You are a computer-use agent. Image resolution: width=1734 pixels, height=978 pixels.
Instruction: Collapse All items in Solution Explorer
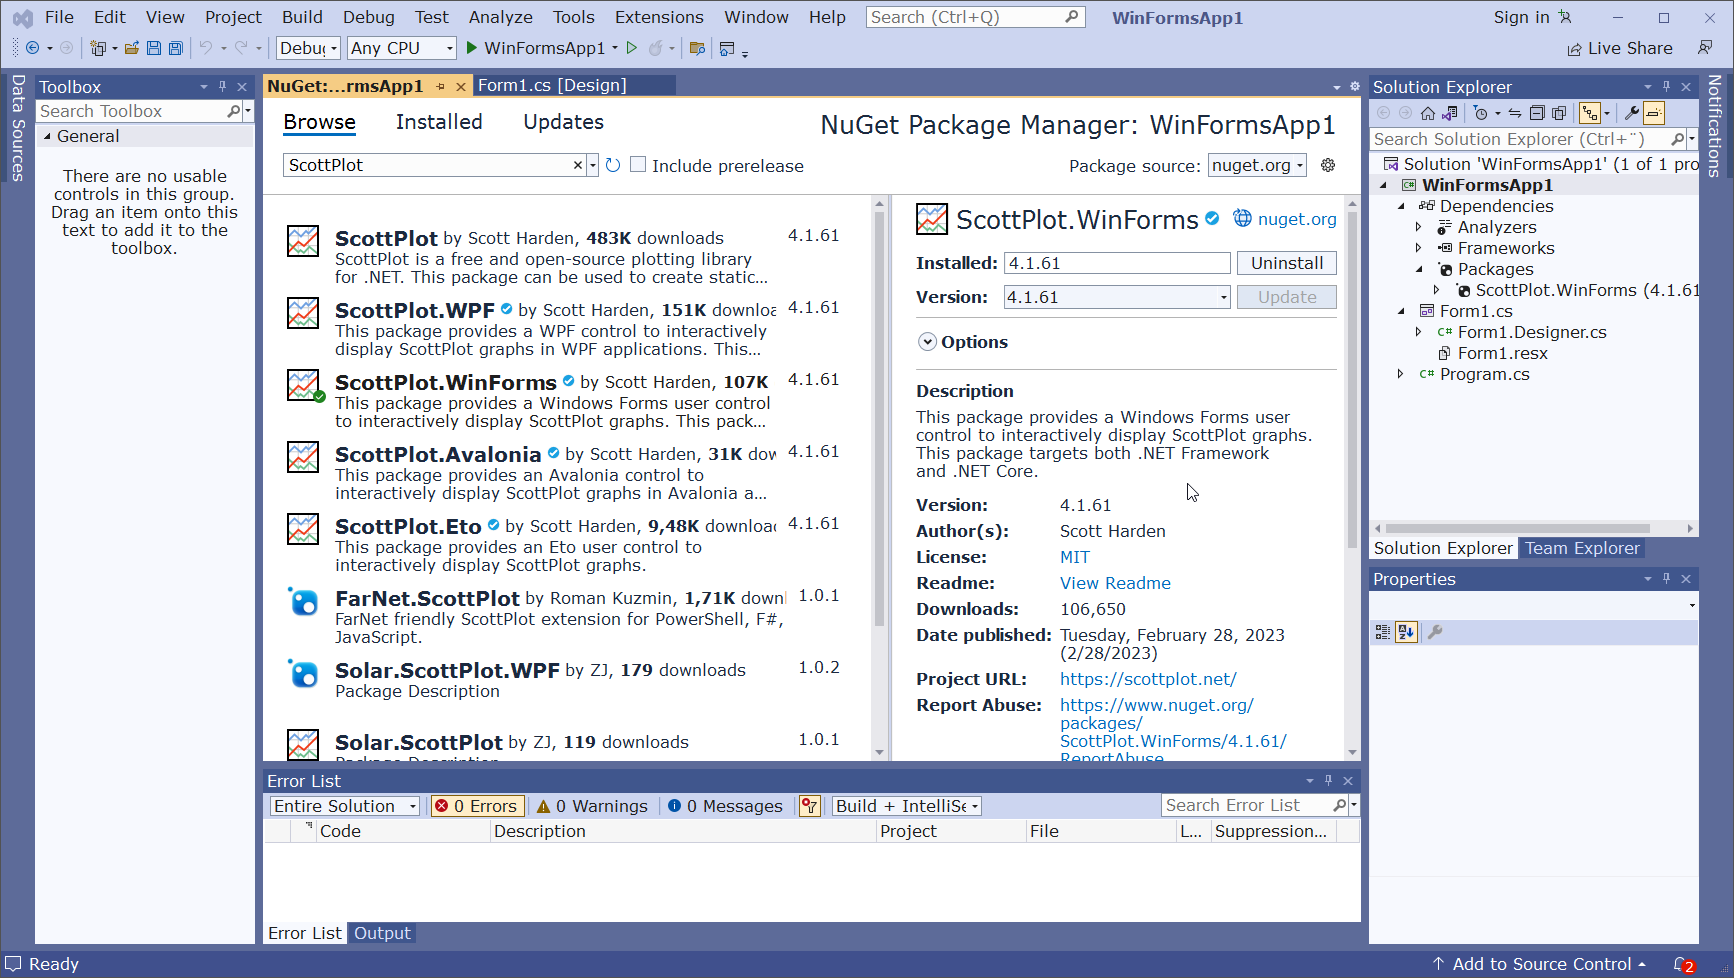pos(1537,113)
